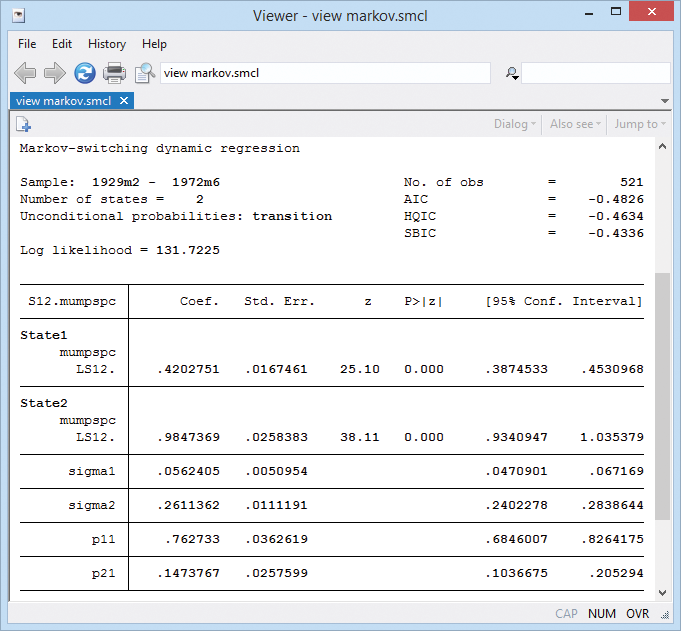
Task: Click the search input field
Action: 595,73
